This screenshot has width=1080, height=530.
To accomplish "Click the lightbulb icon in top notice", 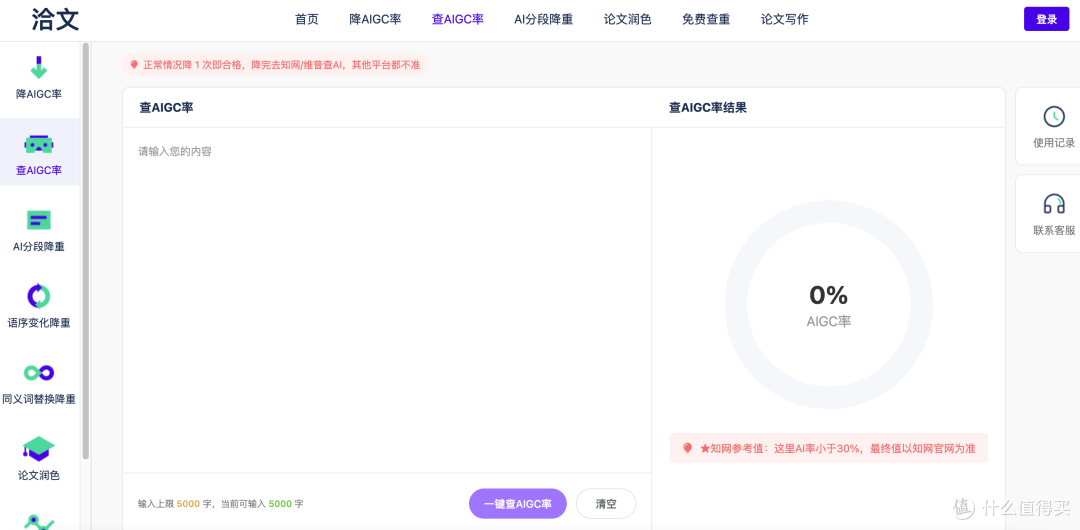I will 134,65.
